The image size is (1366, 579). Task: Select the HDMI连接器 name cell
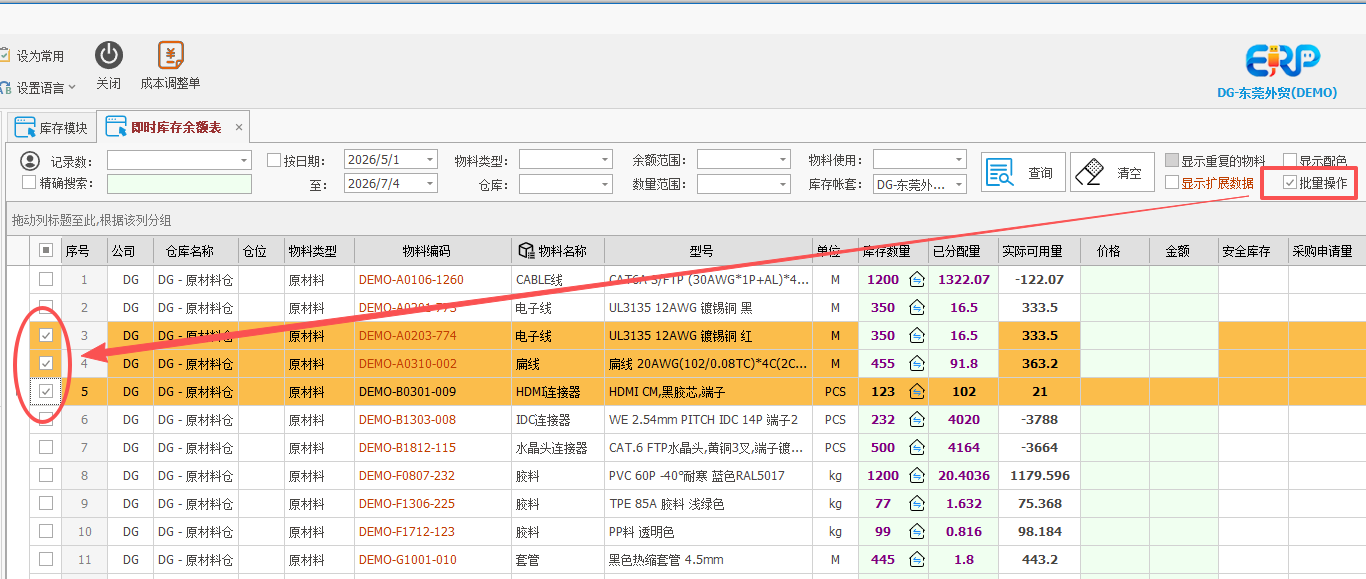(x=558, y=392)
